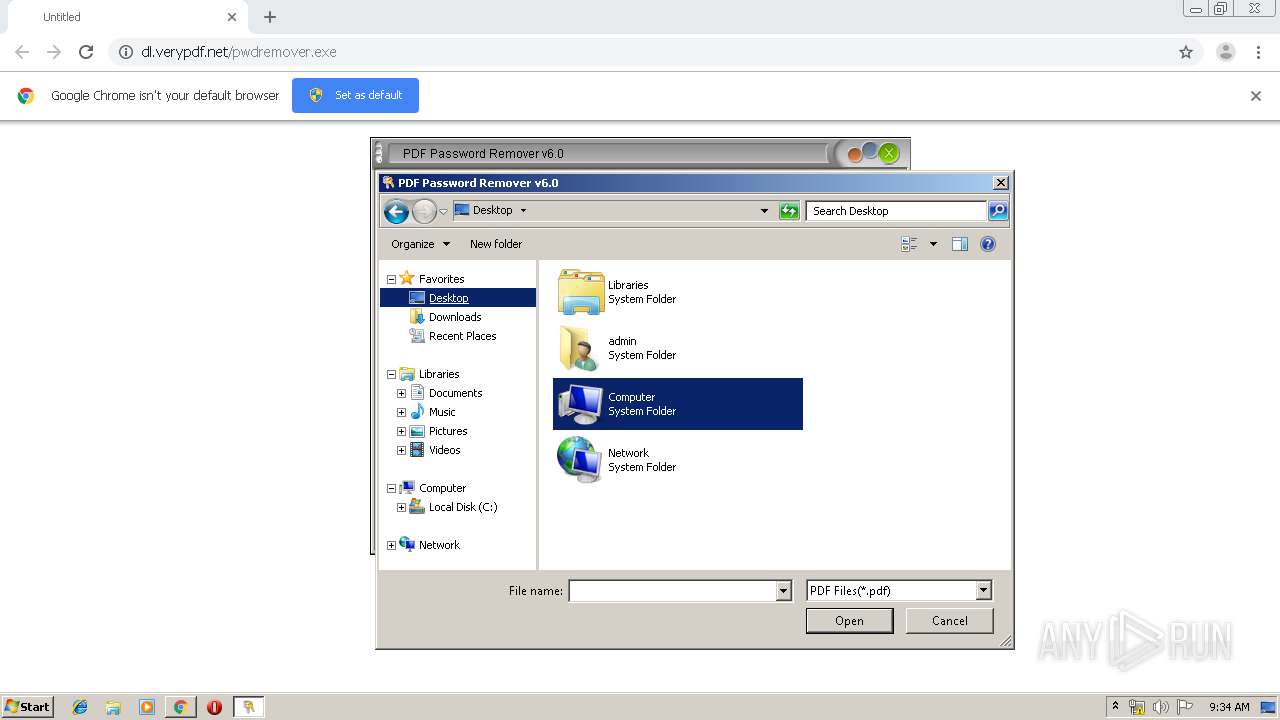Click the Forward arrow in the file dialog

[424, 211]
